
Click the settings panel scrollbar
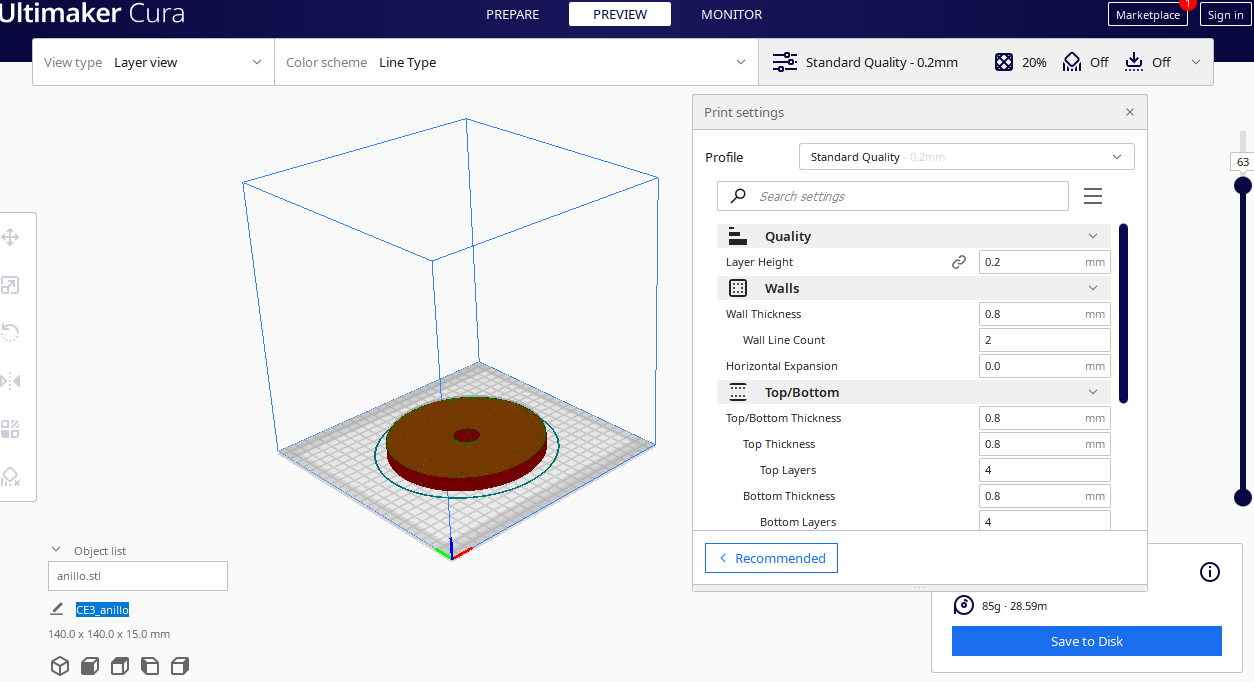coord(1123,313)
